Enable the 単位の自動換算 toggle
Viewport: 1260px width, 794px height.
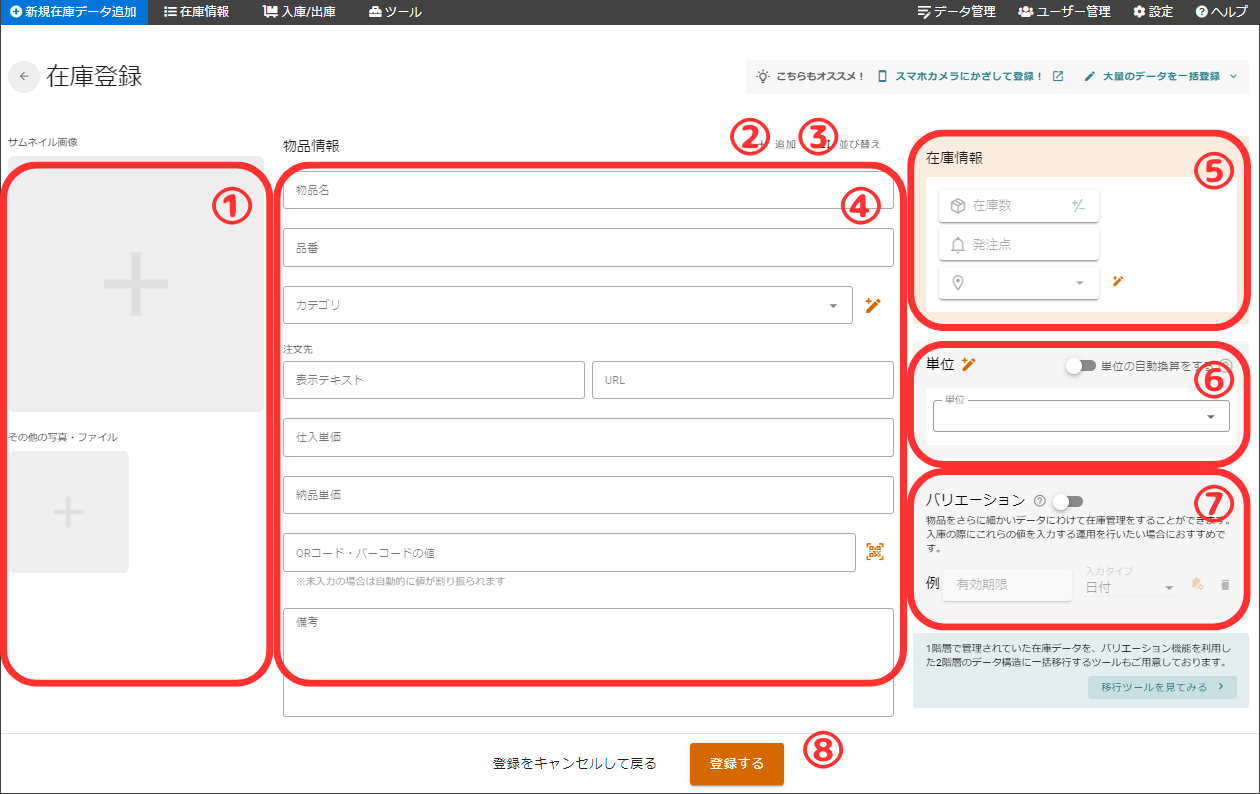1080,366
